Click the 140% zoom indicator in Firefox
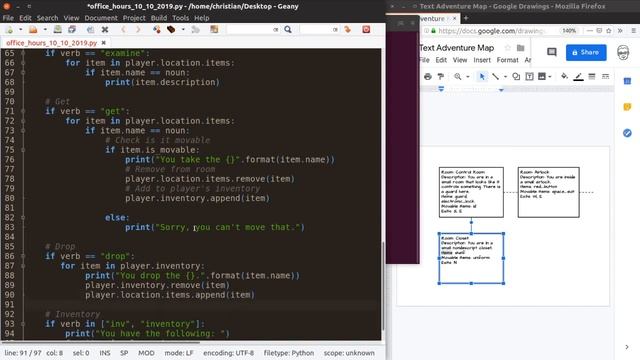 coord(569,31)
